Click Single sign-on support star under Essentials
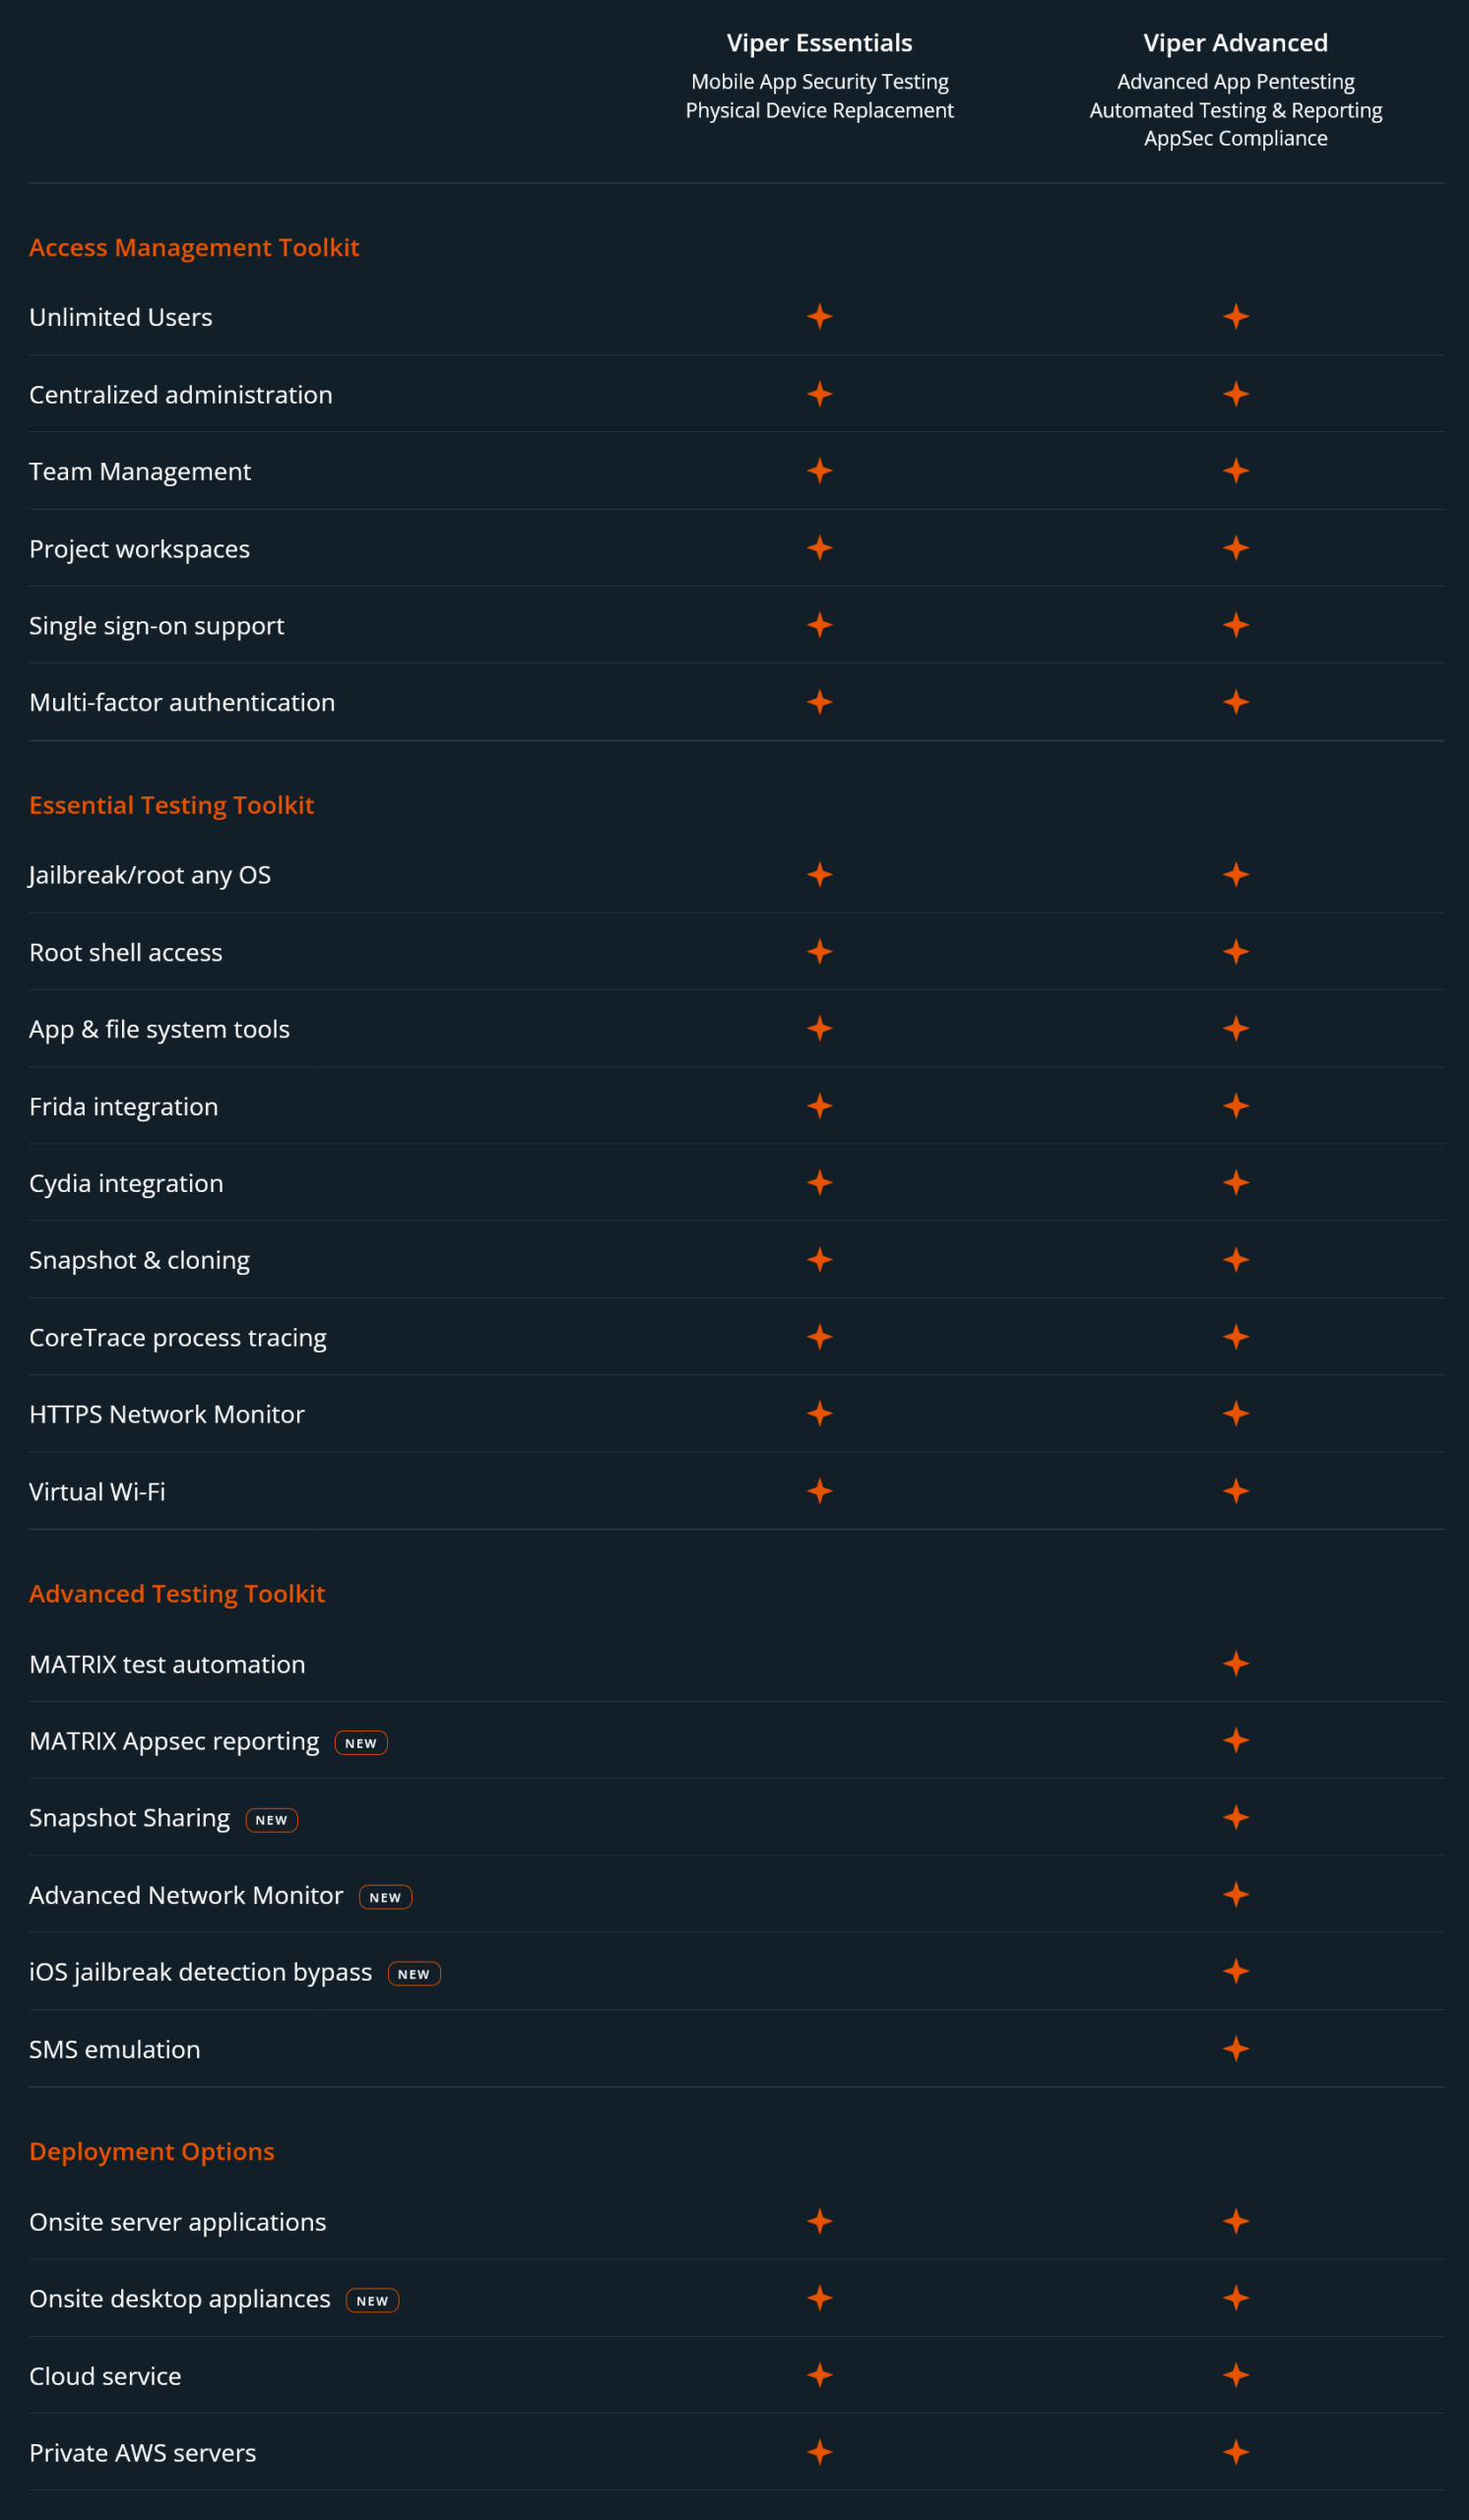1469x2520 pixels. tap(819, 625)
